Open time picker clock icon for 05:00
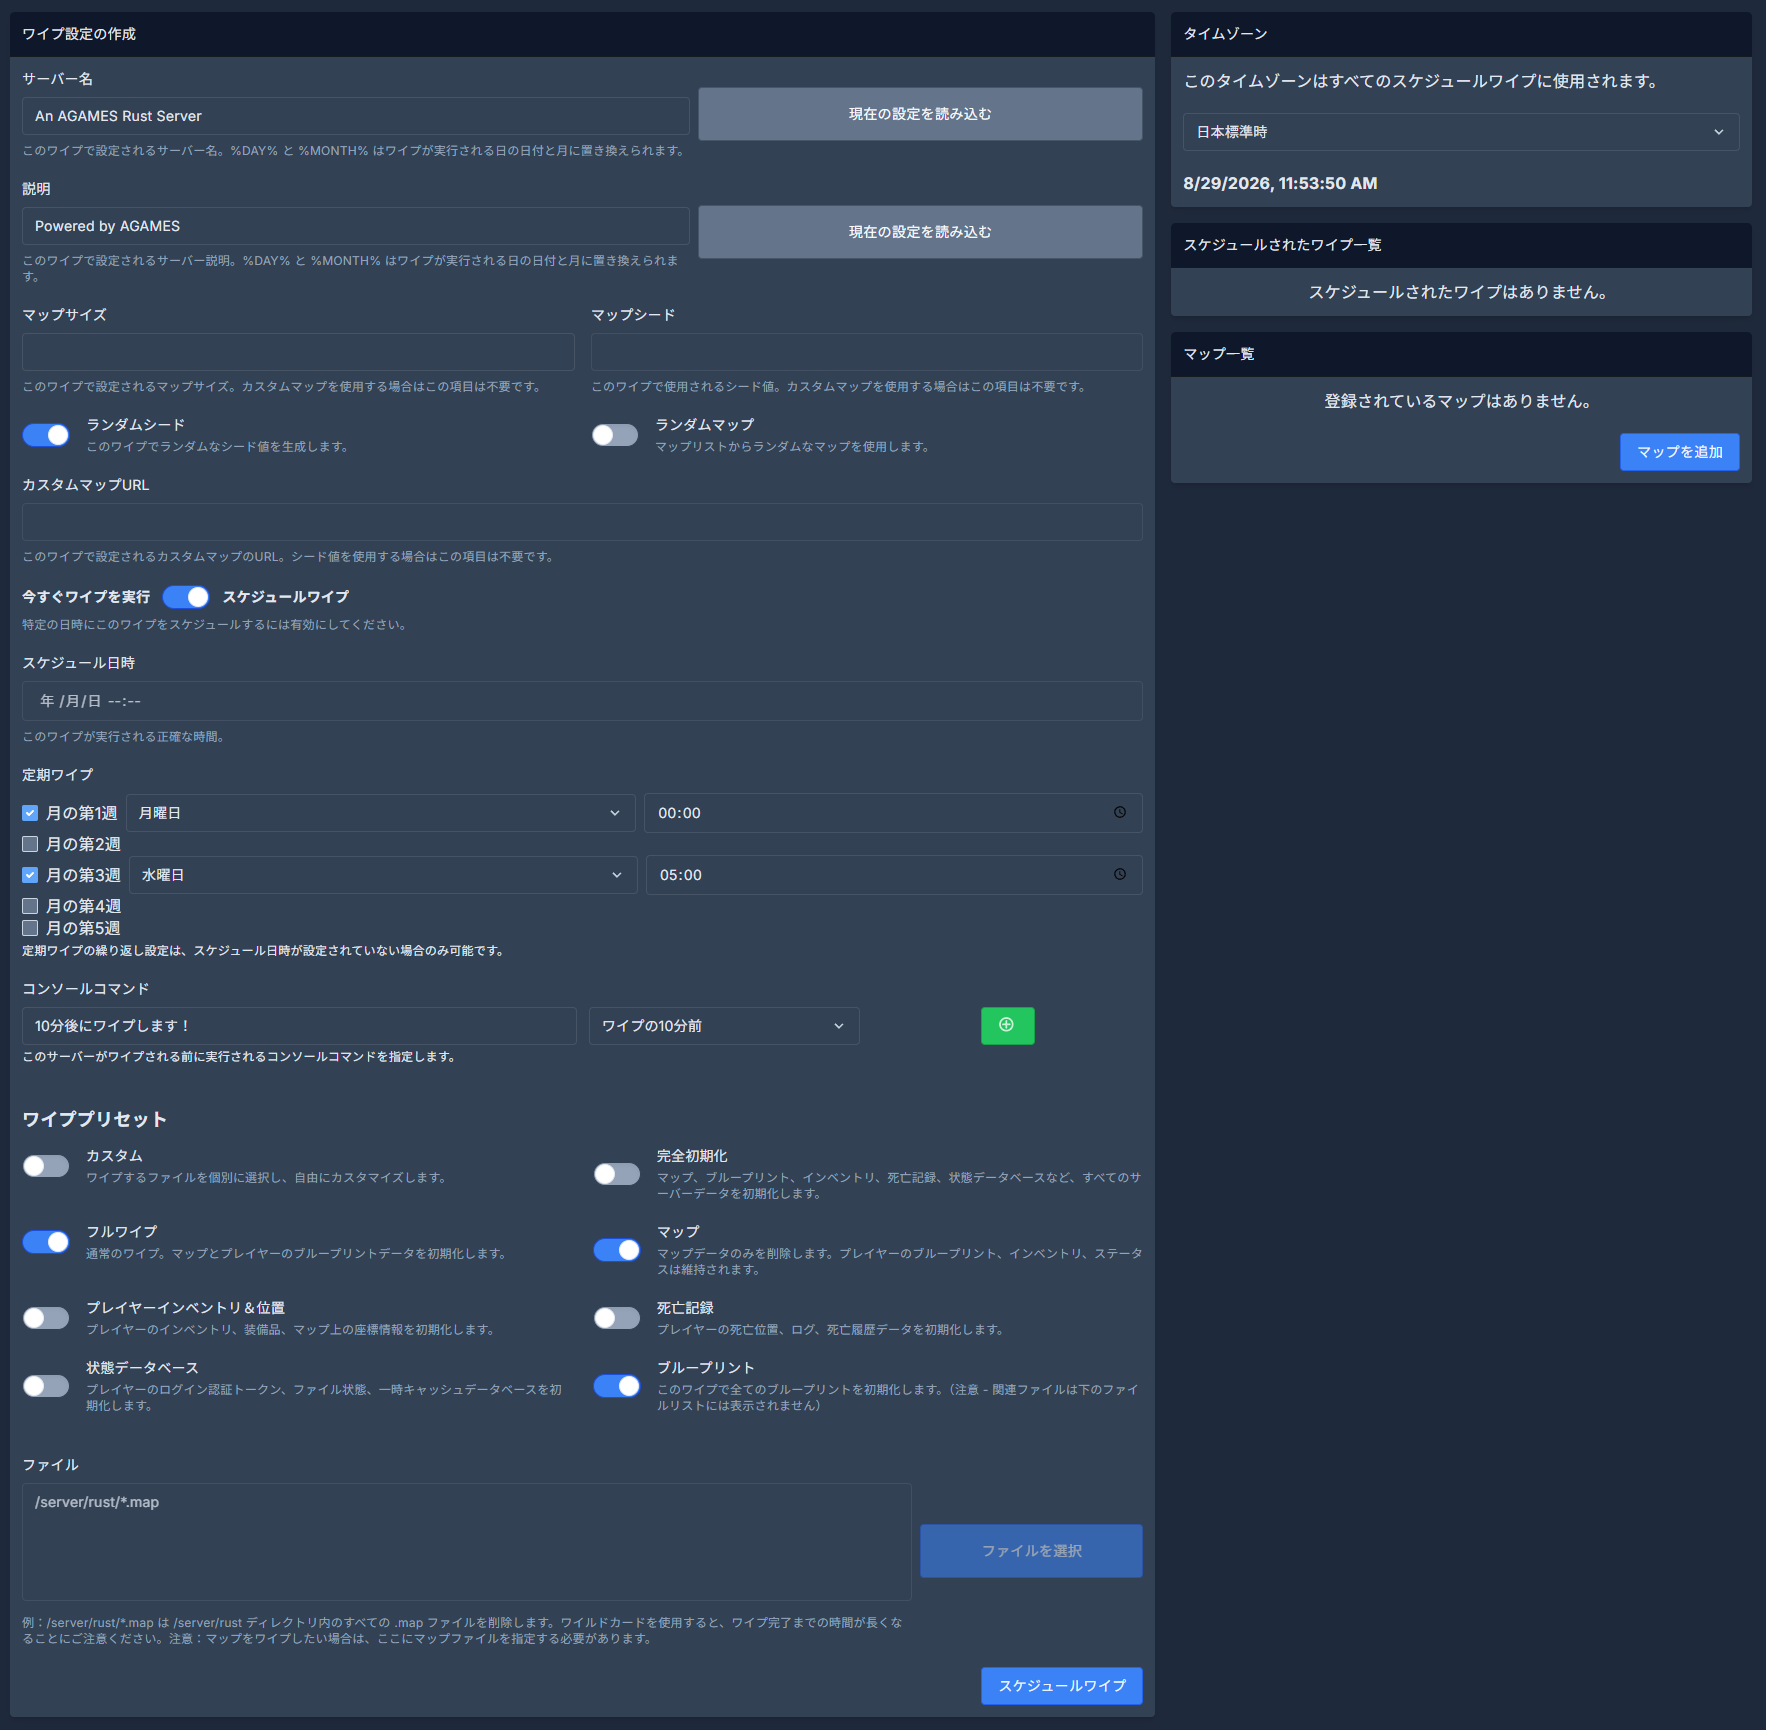Viewport: 1766px width, 1730px height. [x=1119, y=874]
